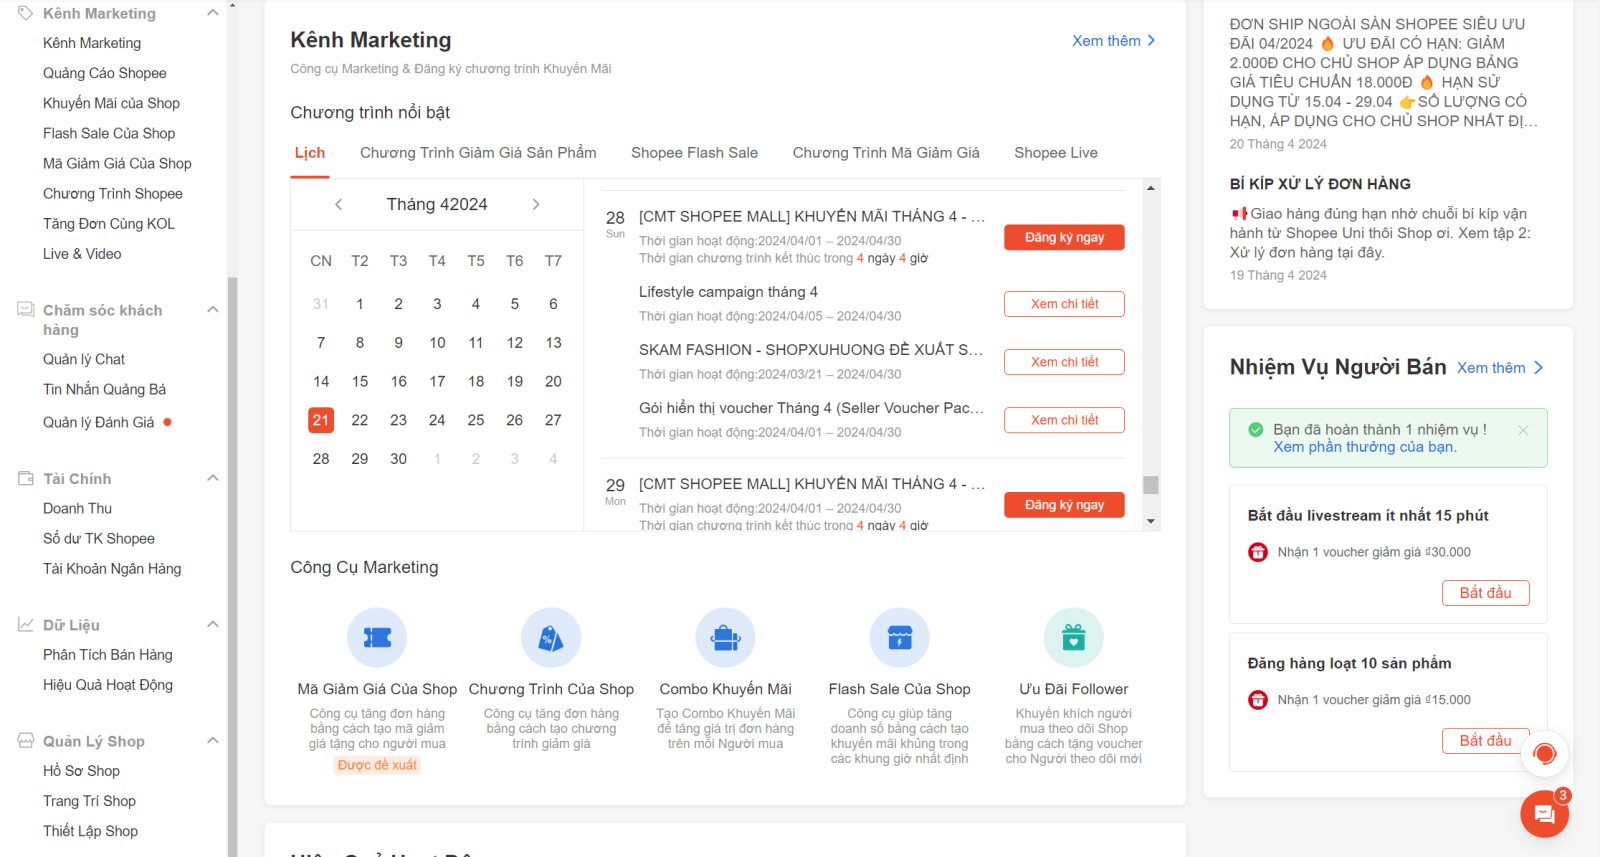1600x857 pixels.
Task: Click the campaign list scroll-up arrow
Action: [1151, 188]
